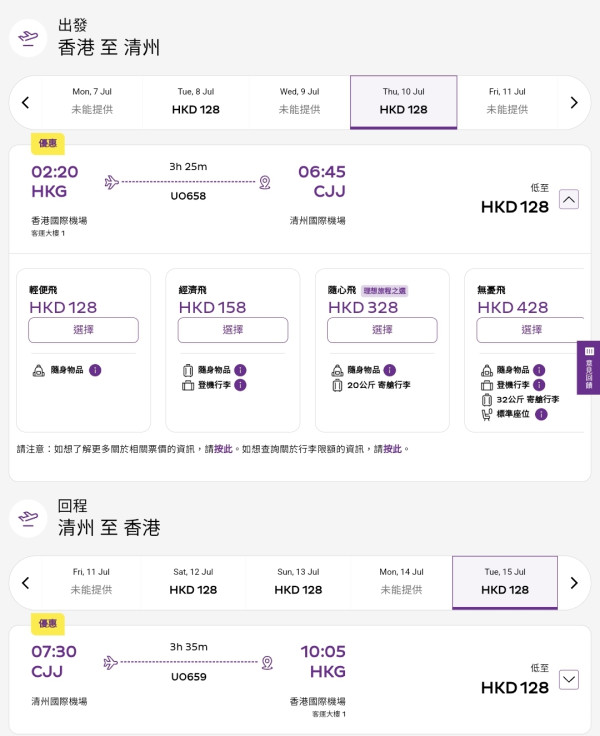The image size is (600, 736).
Task: Click the baggage allowance 按此 link
Action: pyautogui.click(x=392, y=449)
